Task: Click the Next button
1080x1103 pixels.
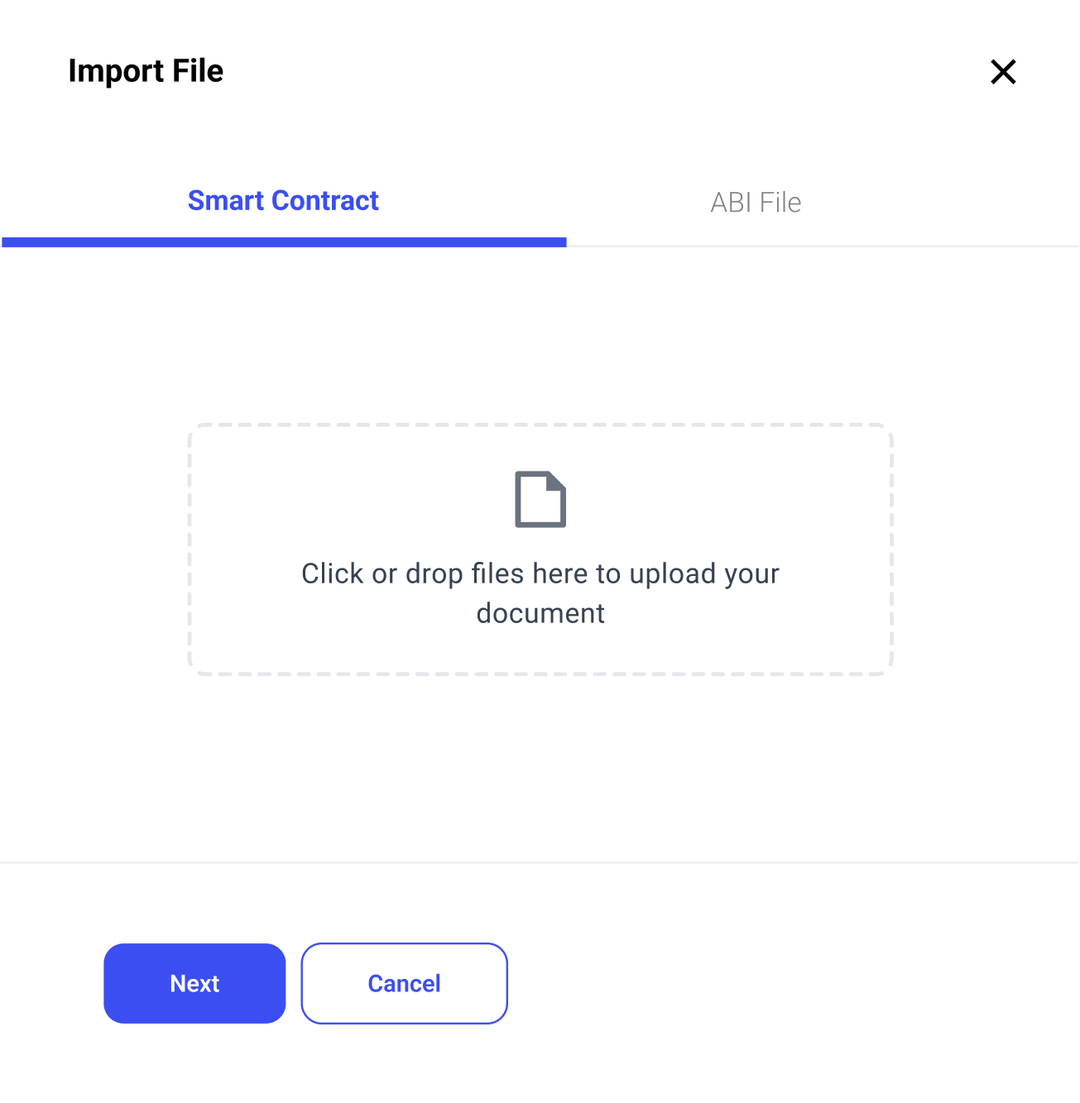Action: click(x=194, y=983)
